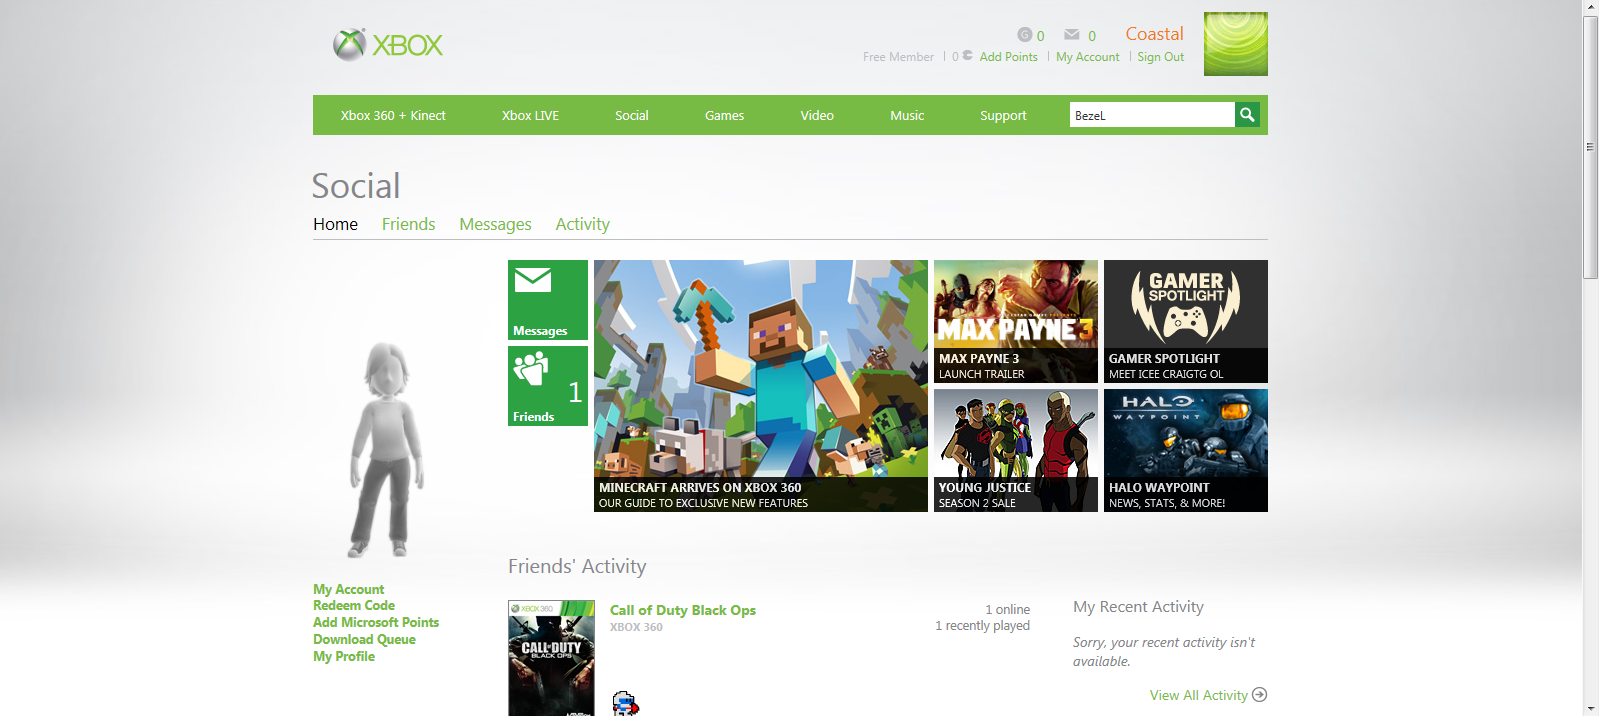Open the My Profile link
This screenshot has width=1599, height=716.
344,656
